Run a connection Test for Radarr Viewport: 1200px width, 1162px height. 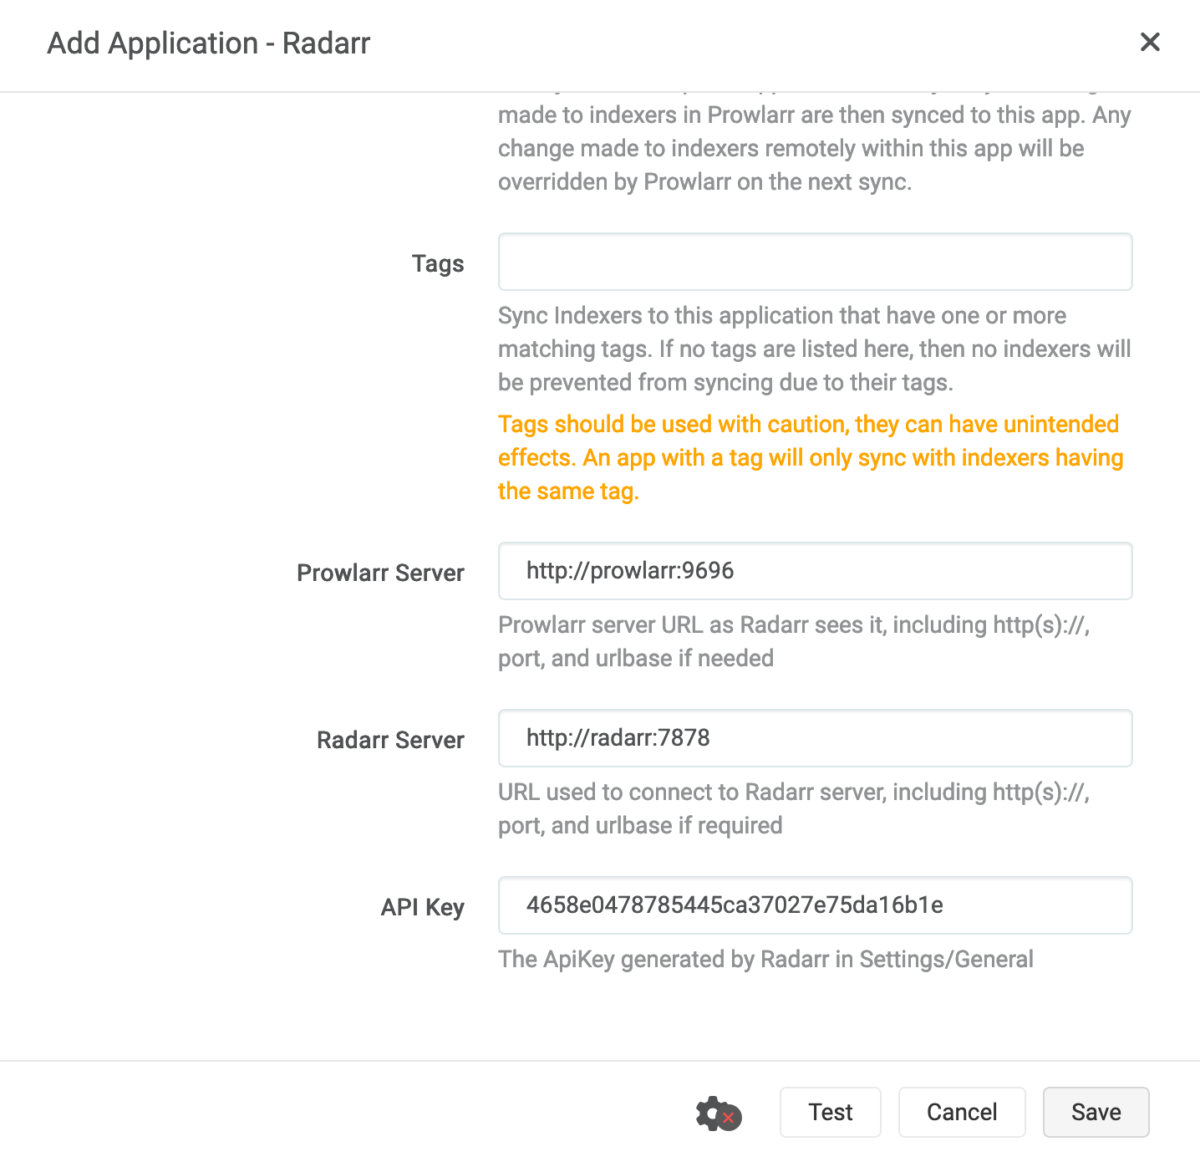coord(829,1112)
